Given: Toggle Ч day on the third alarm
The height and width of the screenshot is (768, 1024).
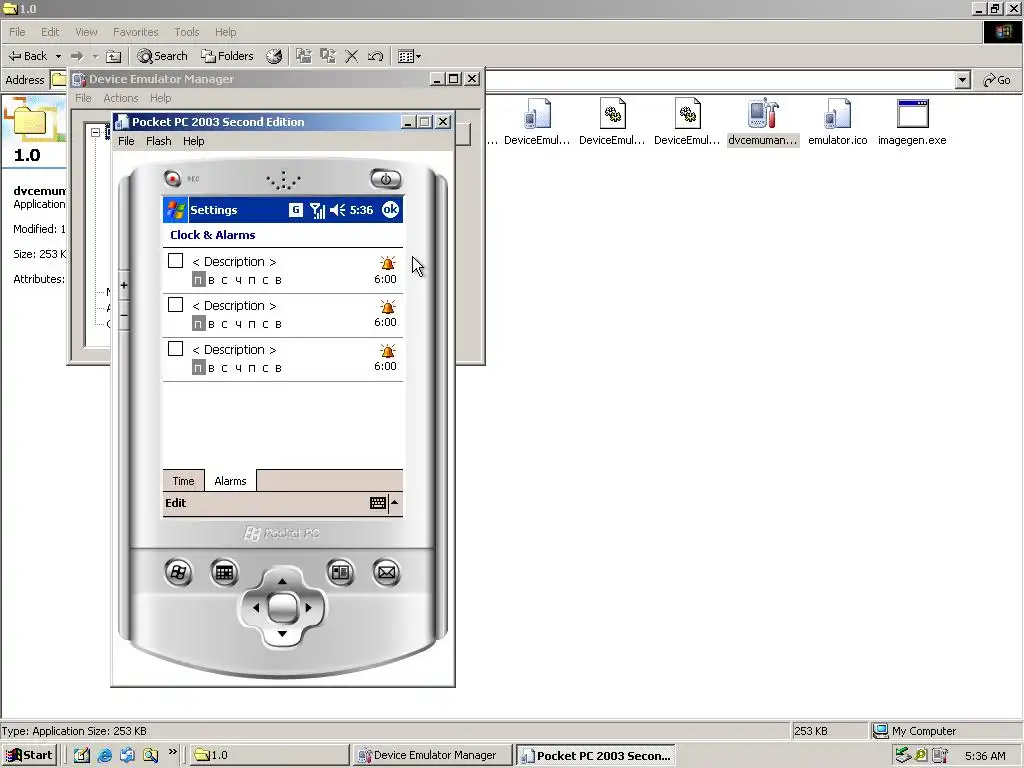Looking at the screenshot, I should click(x=238, y=368).
